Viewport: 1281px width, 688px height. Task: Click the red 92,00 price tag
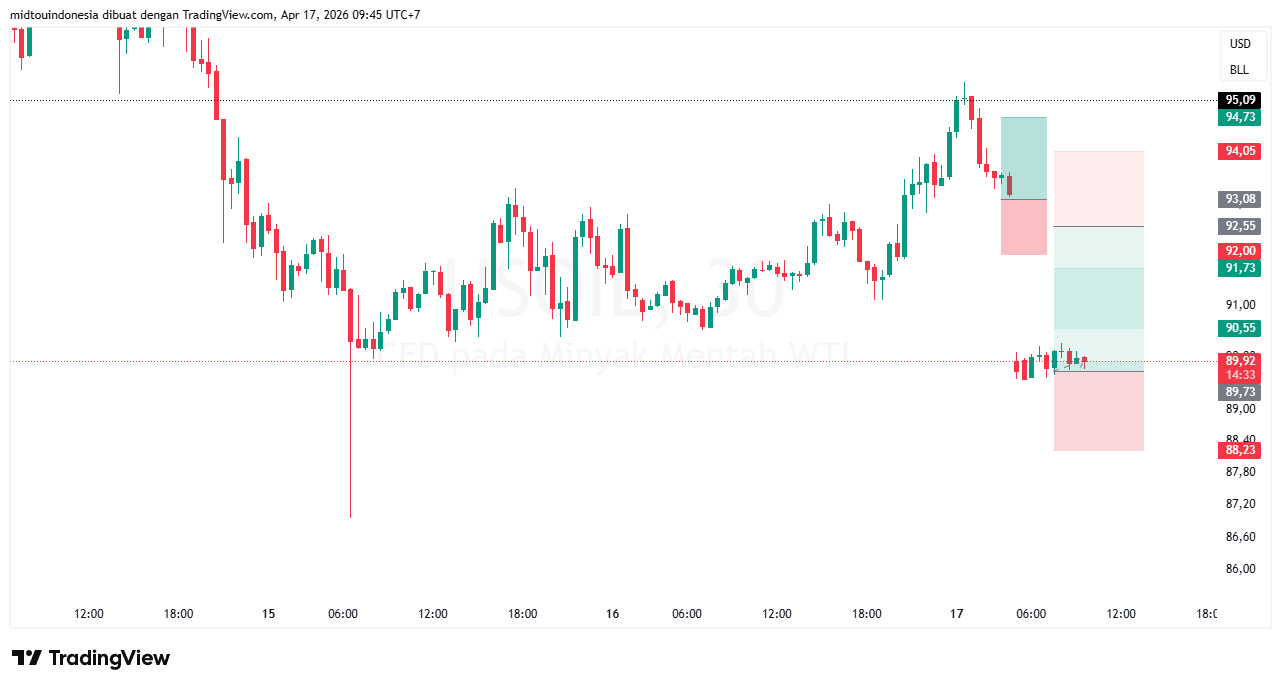pyautogui.click(x=1240, y=251)
